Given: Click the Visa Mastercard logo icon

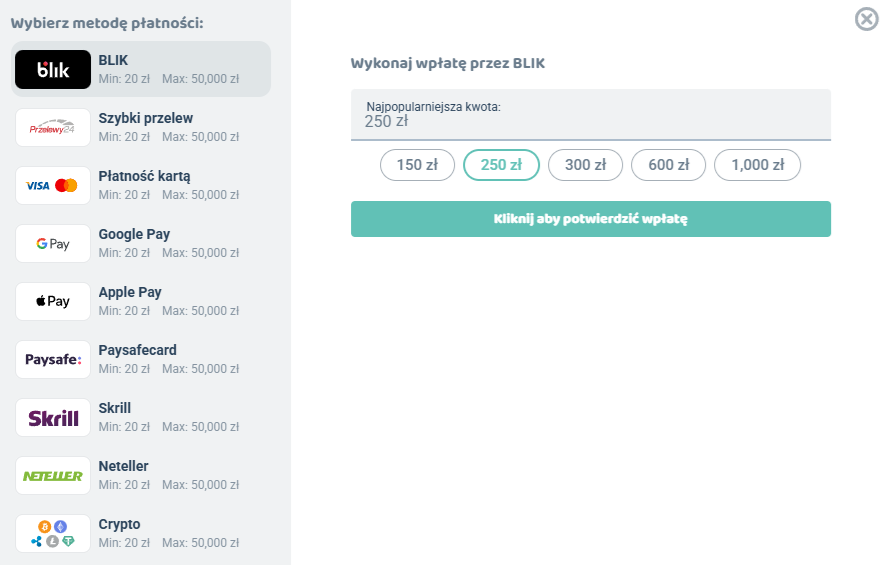Looking at the screenshot, I should (x=53, y=186).
